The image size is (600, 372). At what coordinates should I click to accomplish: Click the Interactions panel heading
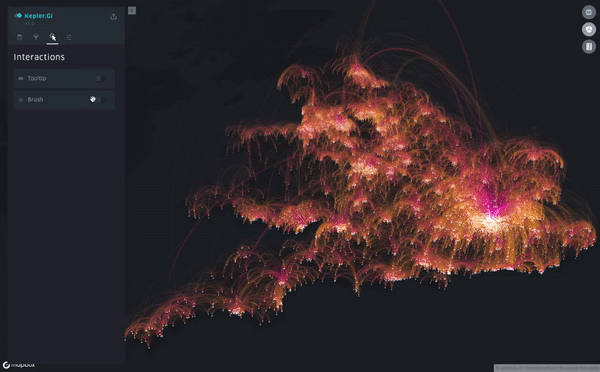click(39, 57)
